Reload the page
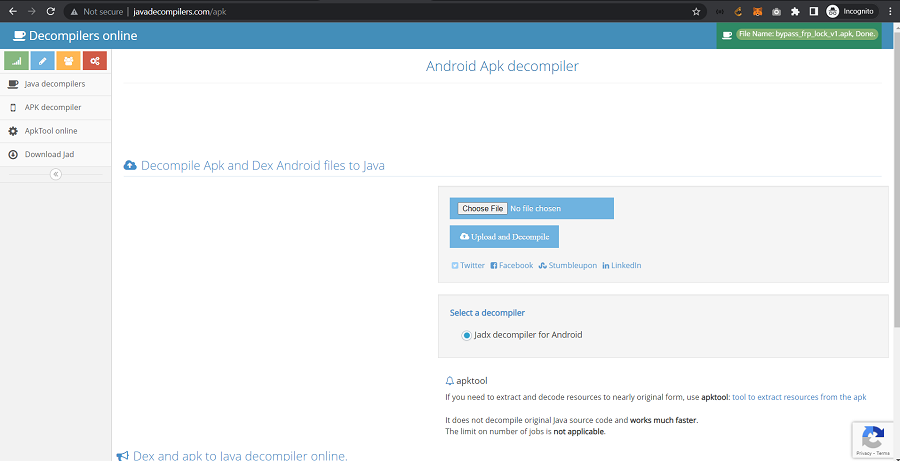Image resolution: width=900 pixels, height=461 pixels. (51, 11)
